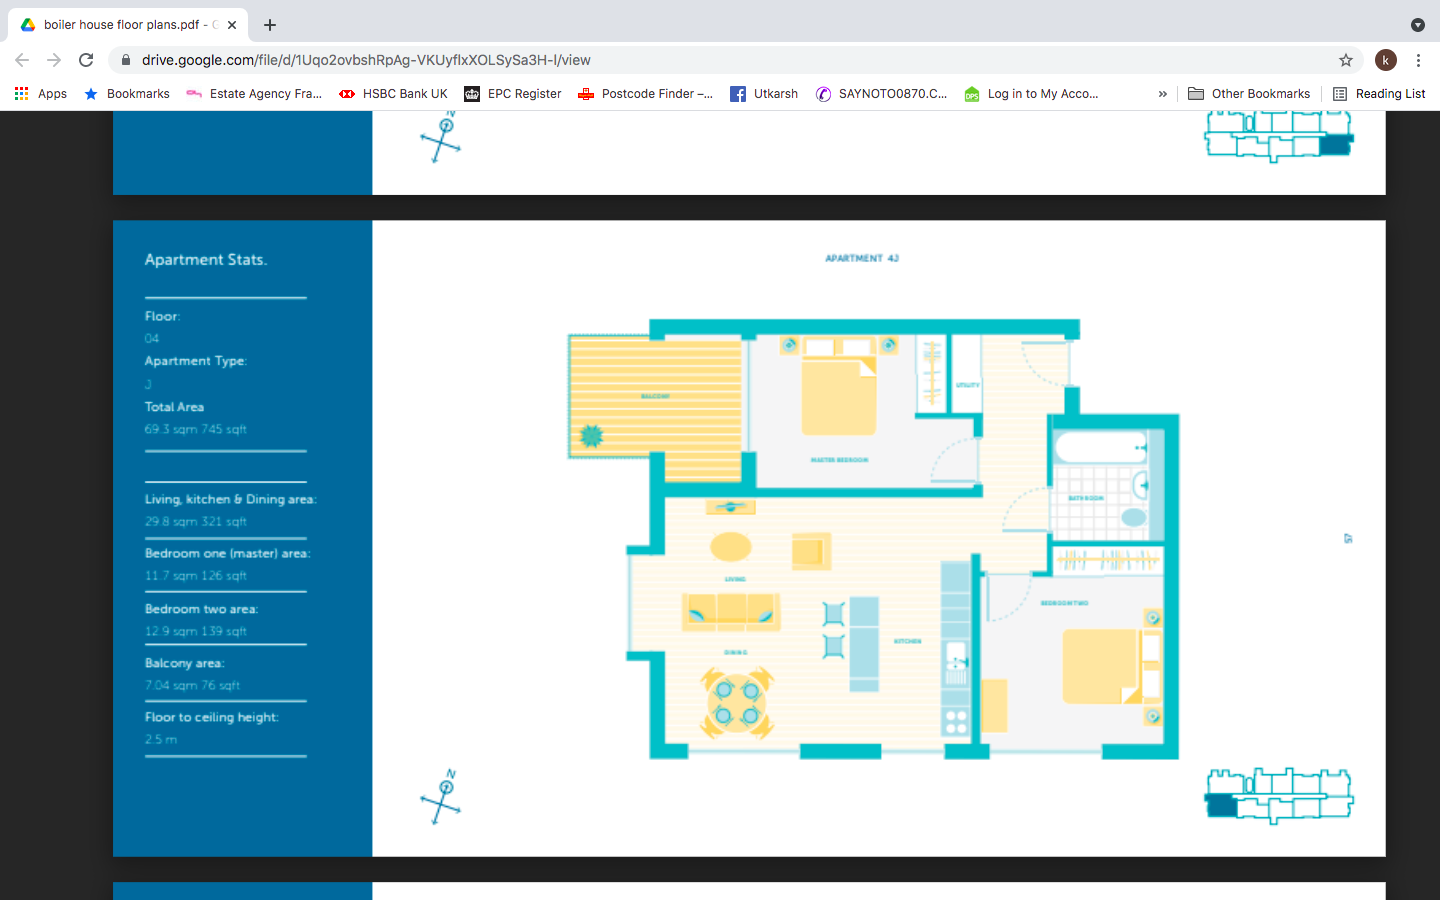Click the address bar URL

pyautogui.click(x=366, y=60)
